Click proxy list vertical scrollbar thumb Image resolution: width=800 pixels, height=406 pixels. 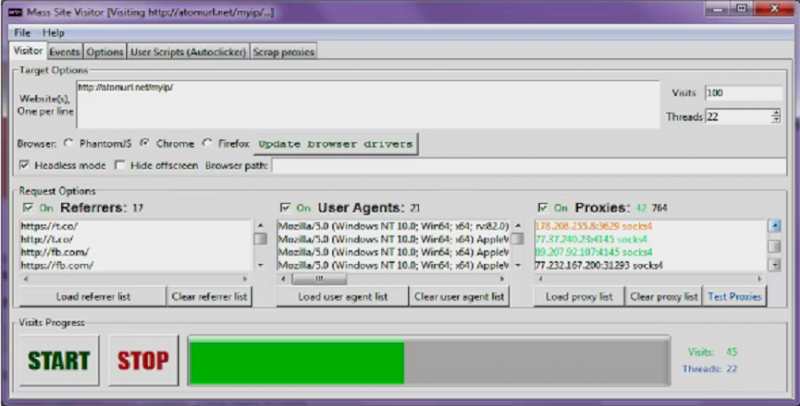click(x=774, y=246)
